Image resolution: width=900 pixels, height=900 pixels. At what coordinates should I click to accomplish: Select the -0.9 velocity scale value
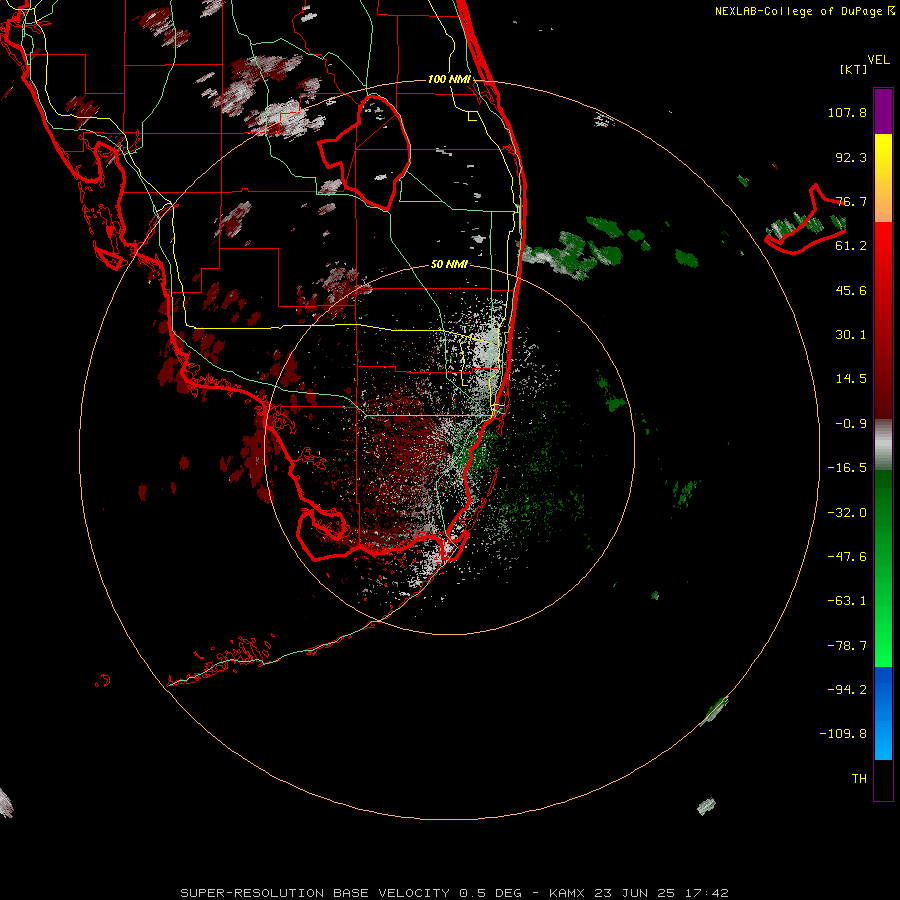coord(851,424)
